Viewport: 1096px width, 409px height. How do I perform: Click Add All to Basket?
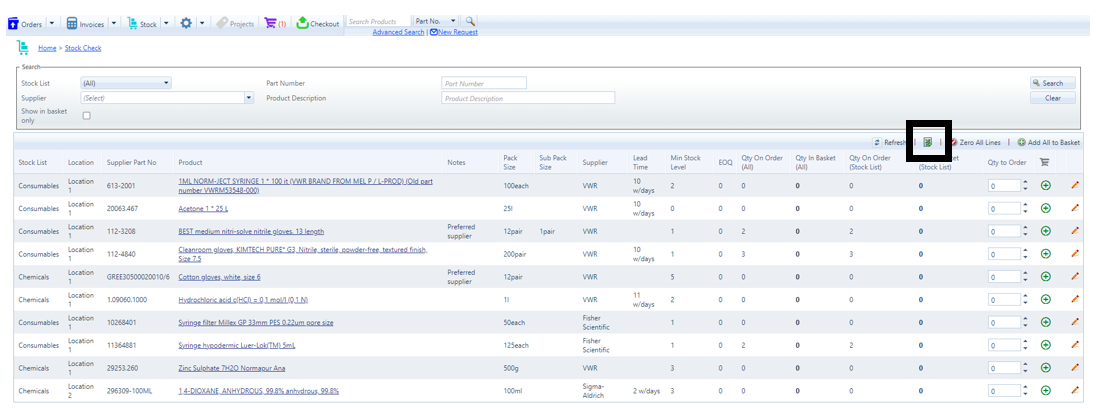click(x=1048, y=143)
